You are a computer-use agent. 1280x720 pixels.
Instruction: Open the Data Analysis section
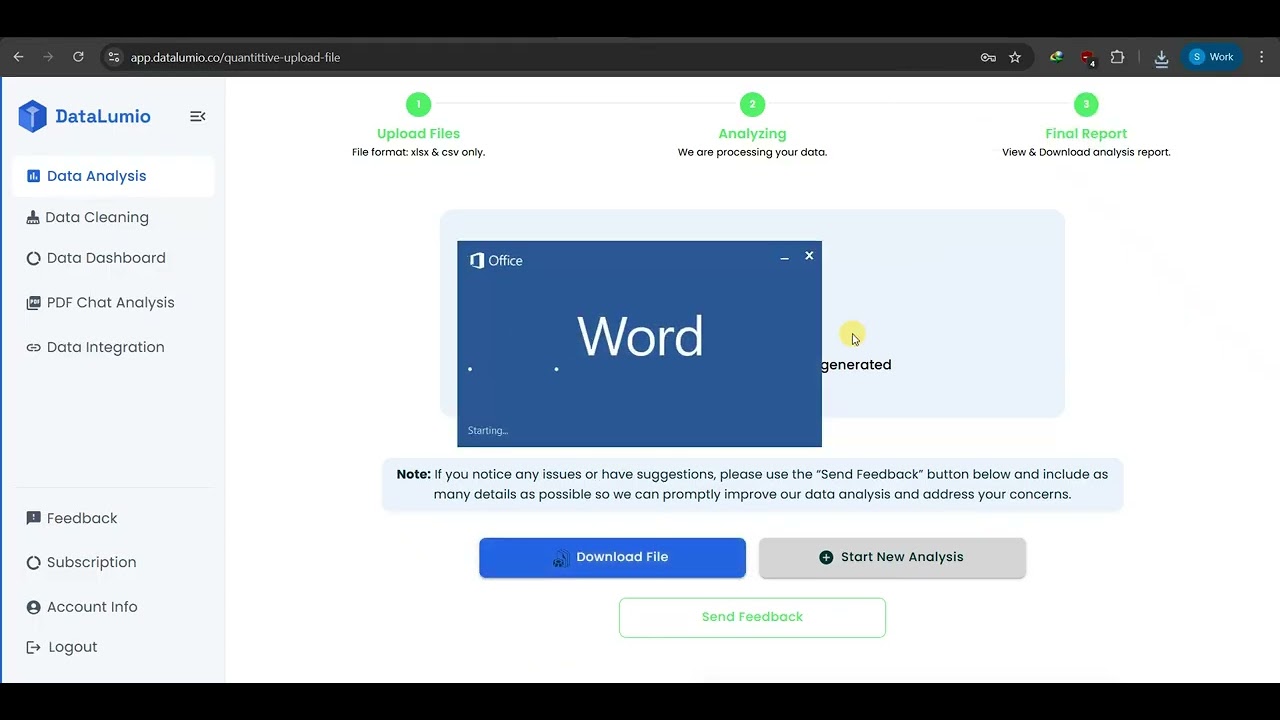point(113,176)
